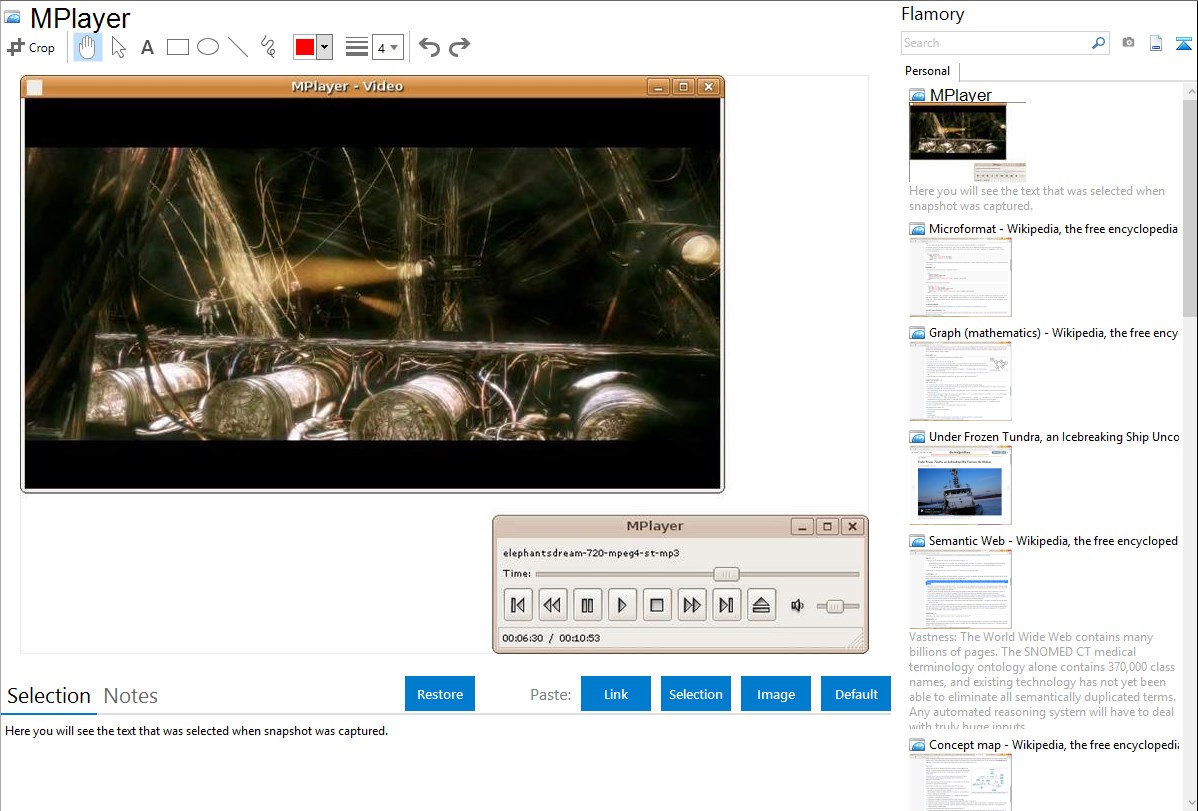Undo the last annotation

coord(429,47)
